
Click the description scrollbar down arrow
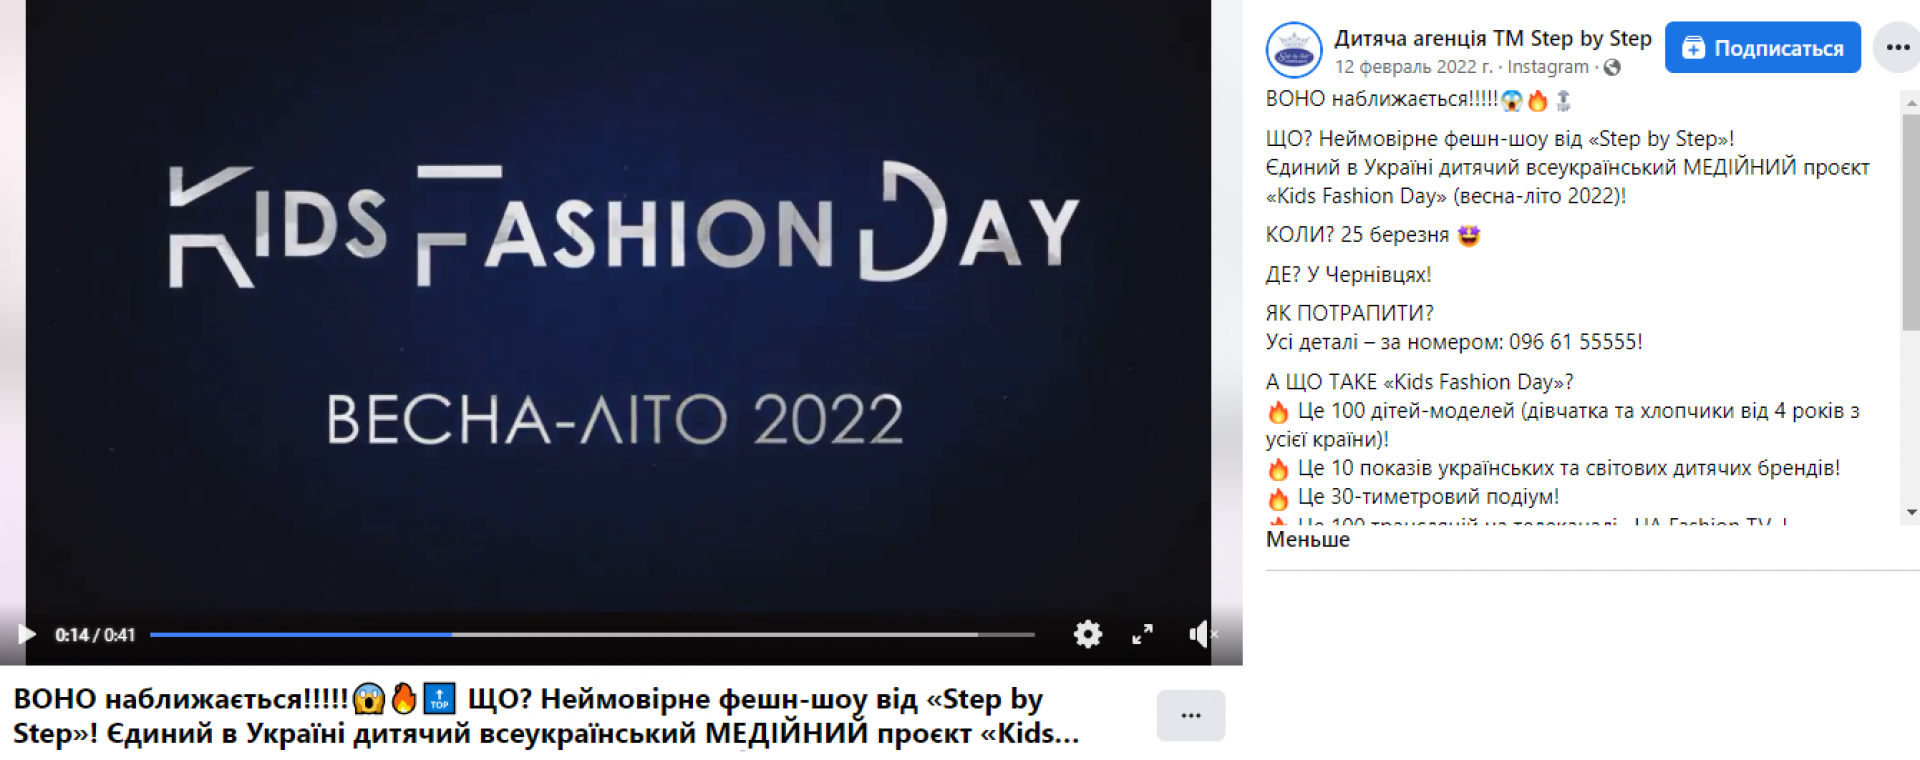[x=1911, y=512]
